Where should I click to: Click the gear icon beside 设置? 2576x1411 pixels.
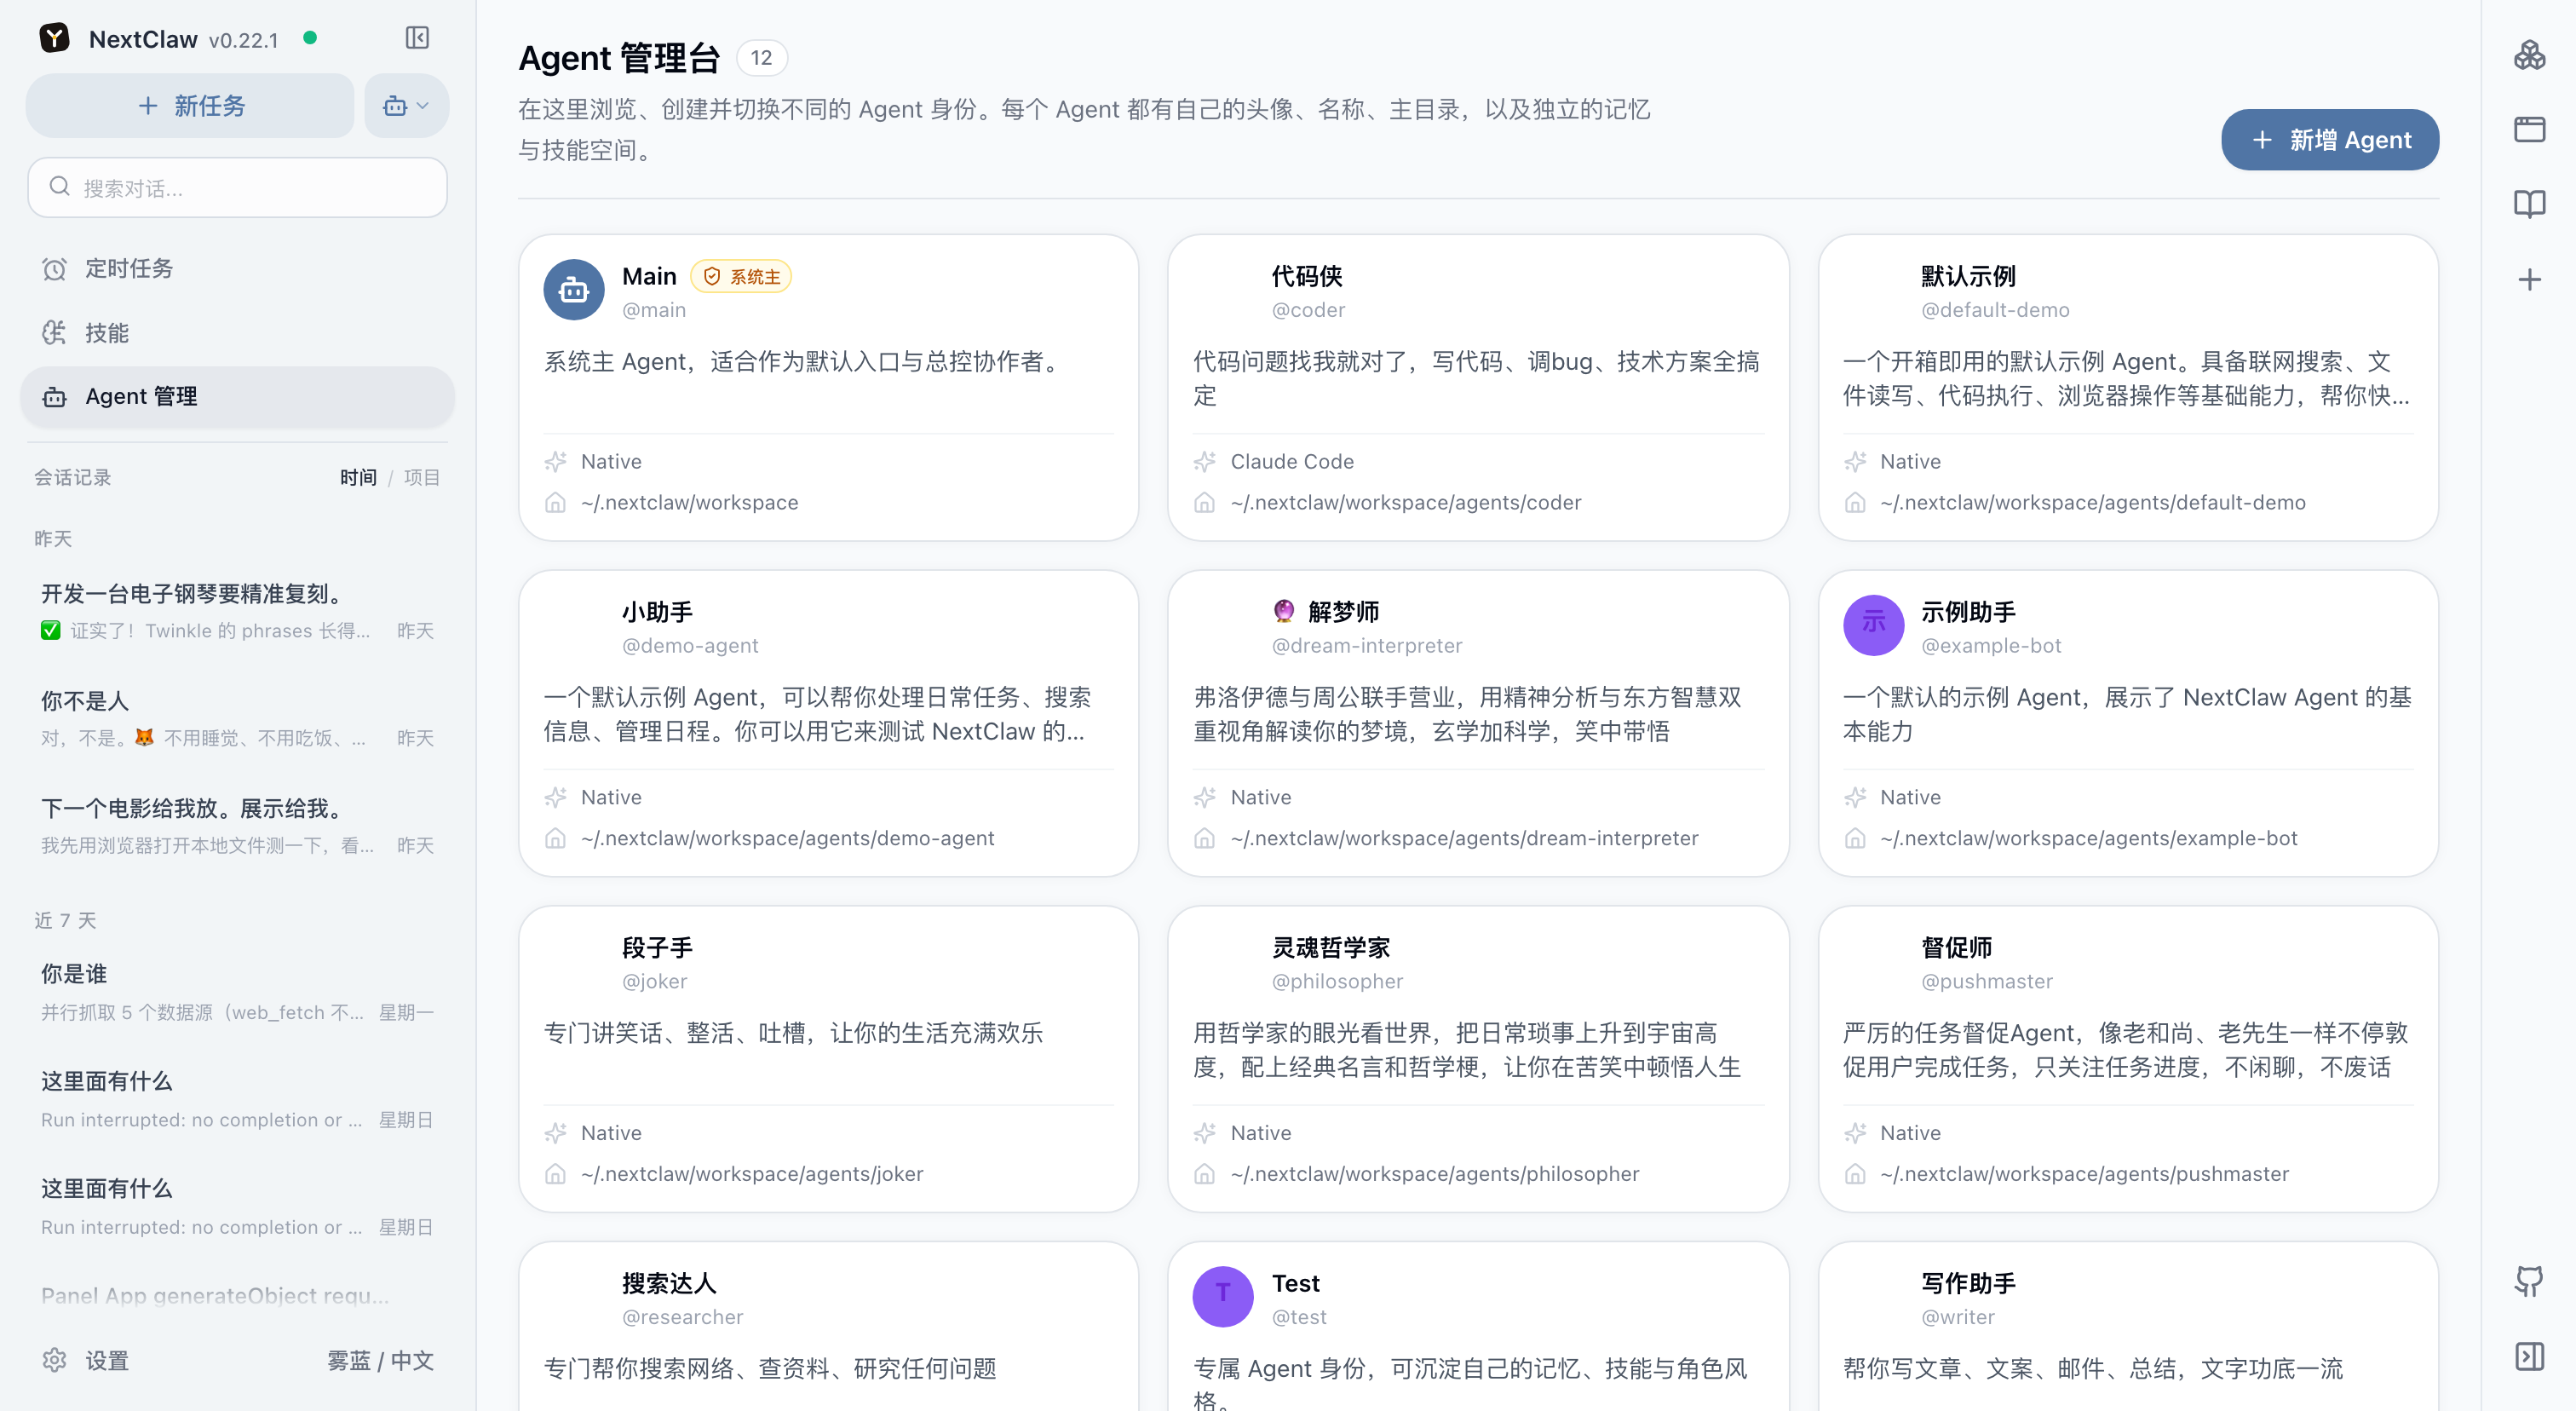(x=54, y=1360)
